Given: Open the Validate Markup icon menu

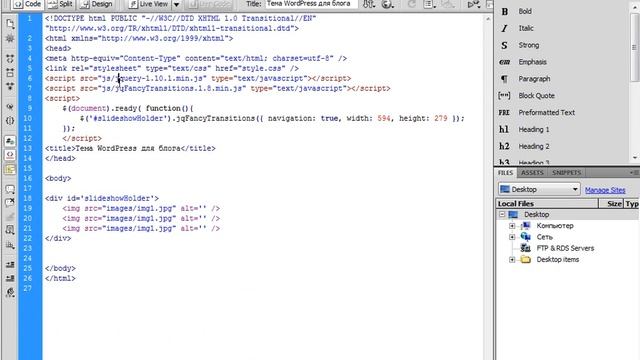Looking at the screenshot, I should pyautogui.click(x=473, y=4).
